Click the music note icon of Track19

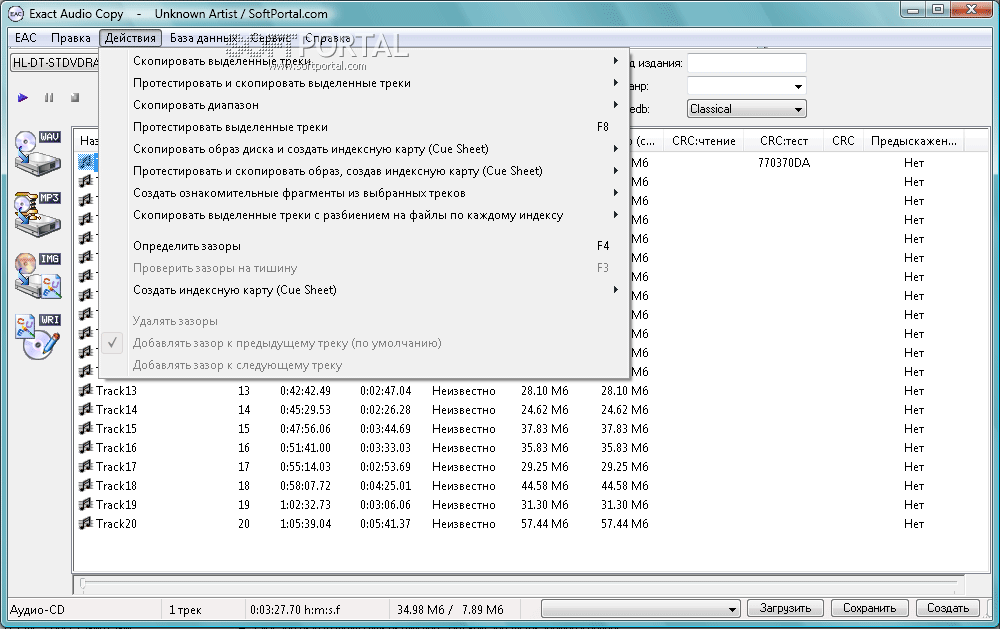tap(85, 505)
